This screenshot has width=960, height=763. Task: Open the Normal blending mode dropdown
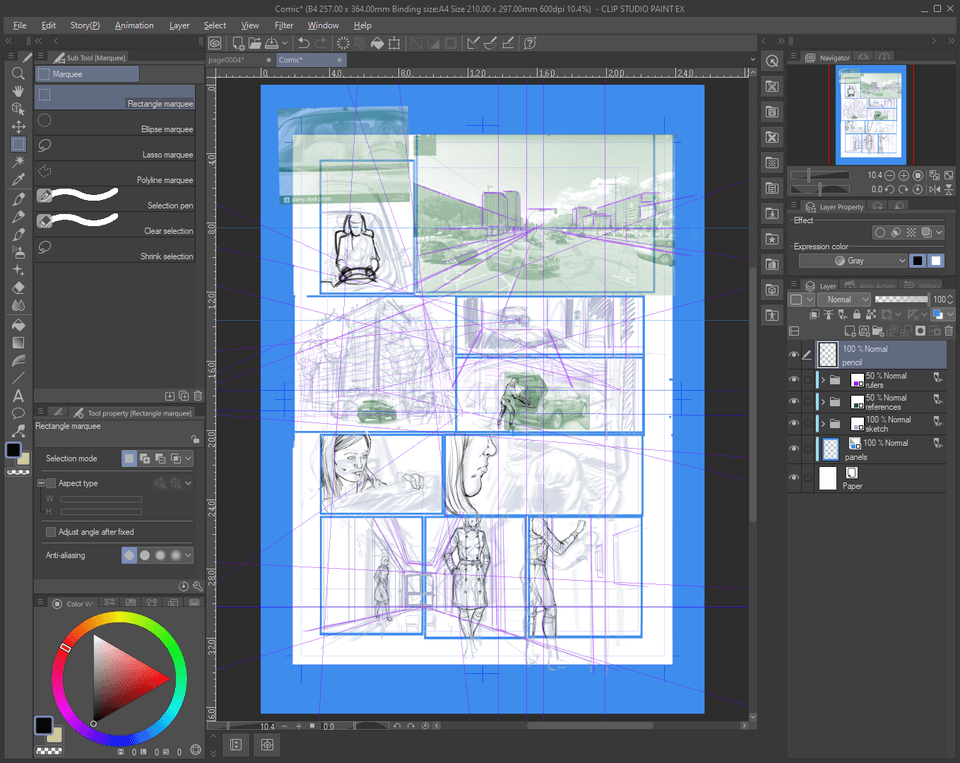pos(845,299)
